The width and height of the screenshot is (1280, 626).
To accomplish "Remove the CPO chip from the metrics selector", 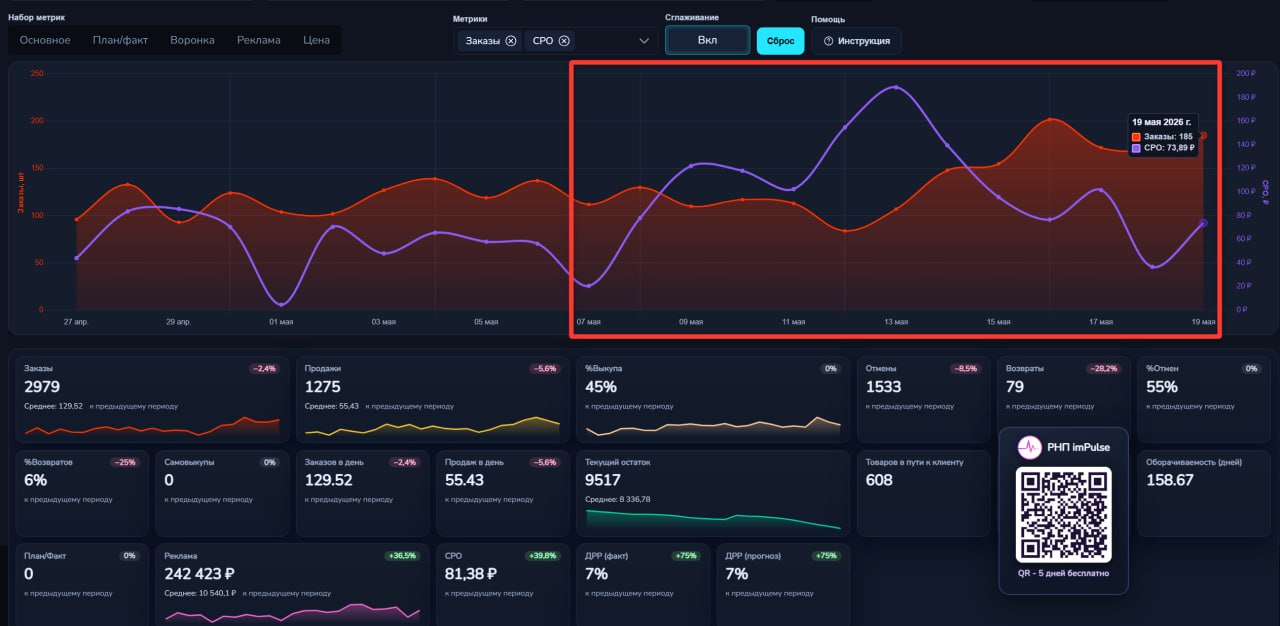I will click(x=564, y=41).
